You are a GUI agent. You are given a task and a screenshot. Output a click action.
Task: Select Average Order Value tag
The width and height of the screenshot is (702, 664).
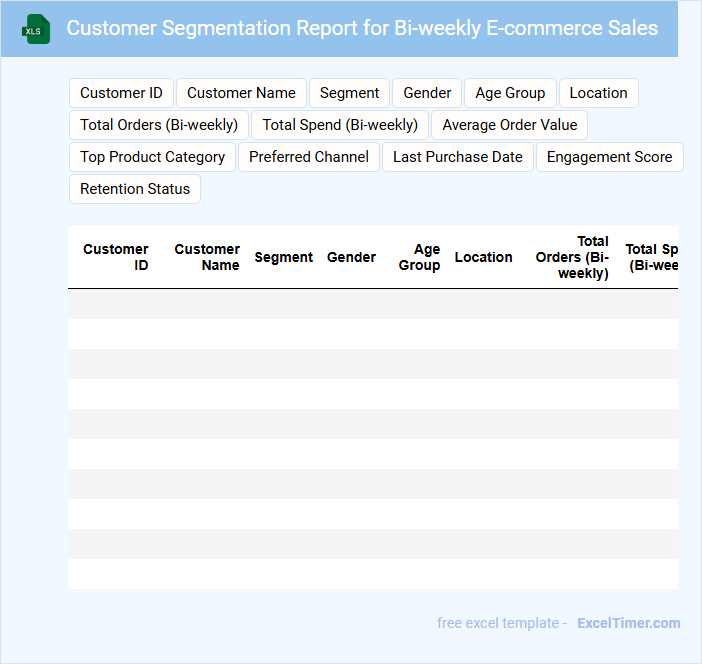510,125
